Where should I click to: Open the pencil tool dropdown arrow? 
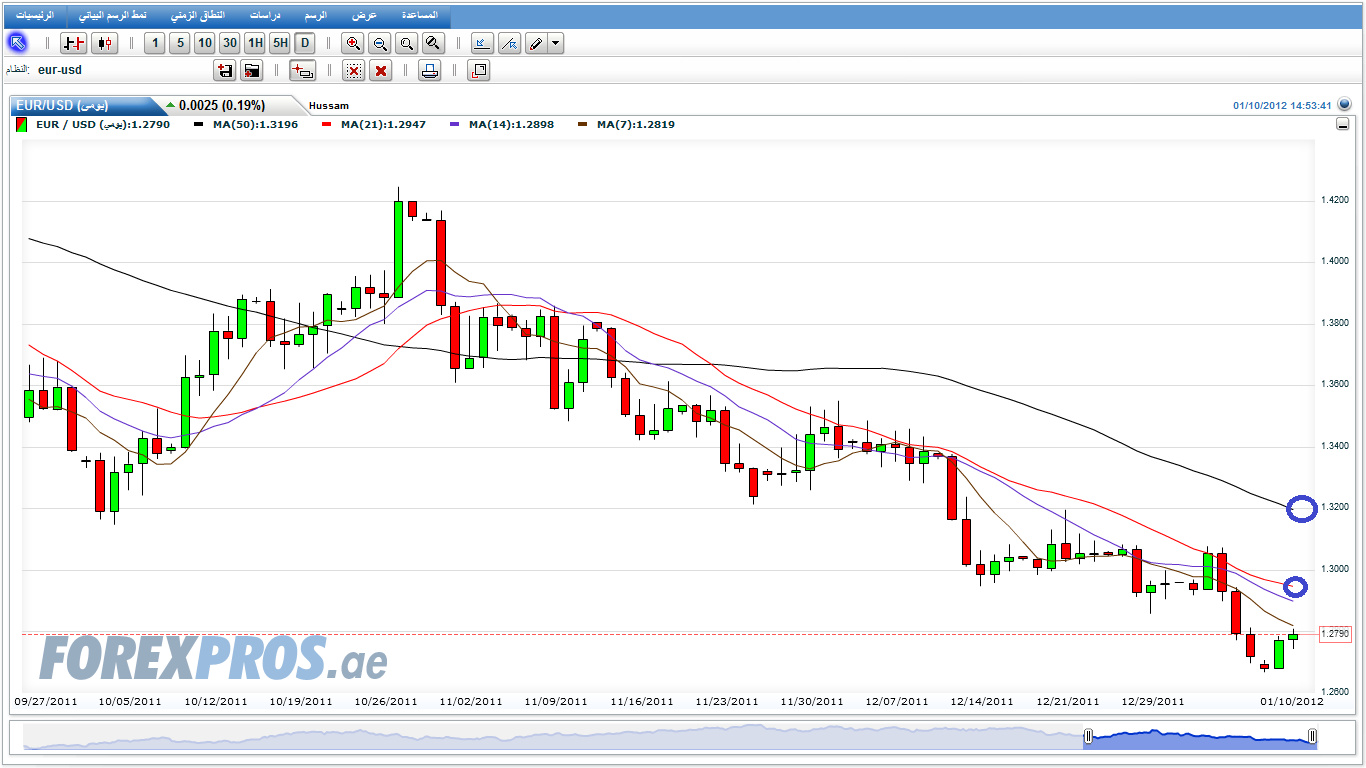(556, 43)
